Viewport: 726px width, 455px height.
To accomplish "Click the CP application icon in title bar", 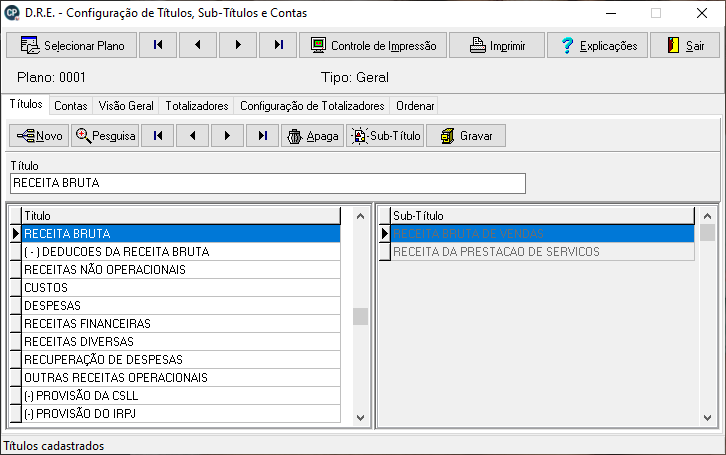I will tap(12, 13).
